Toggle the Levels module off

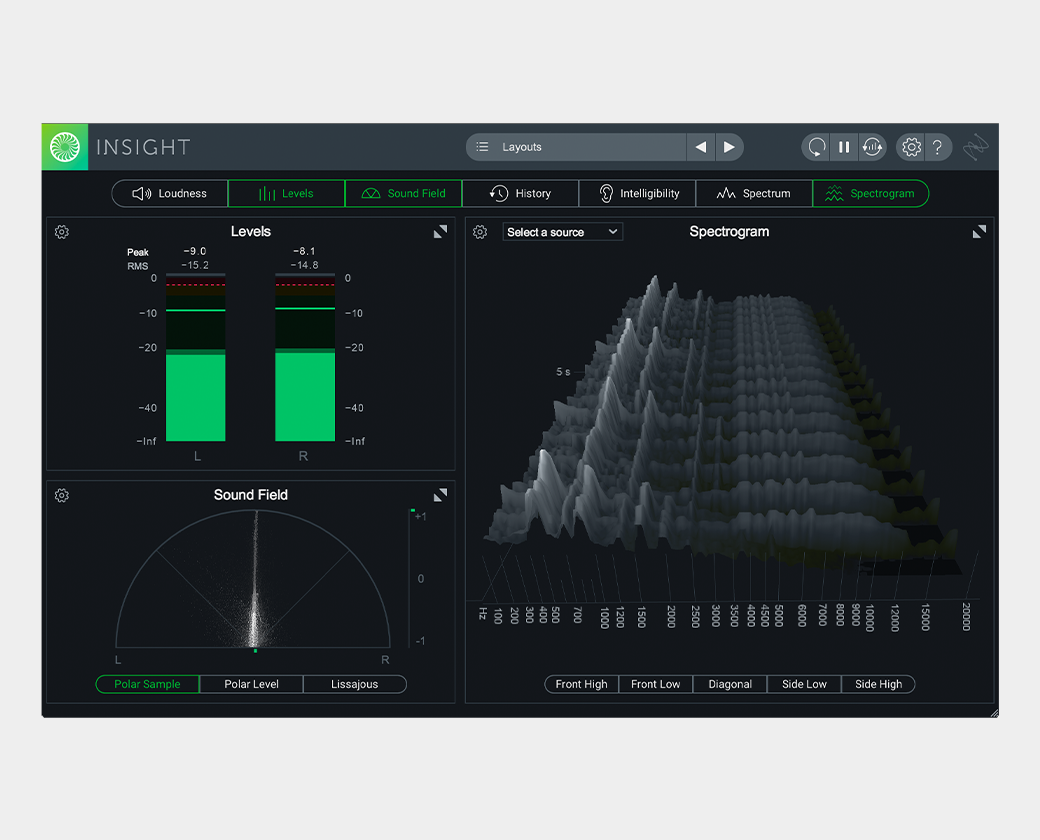tap(287, 193)
